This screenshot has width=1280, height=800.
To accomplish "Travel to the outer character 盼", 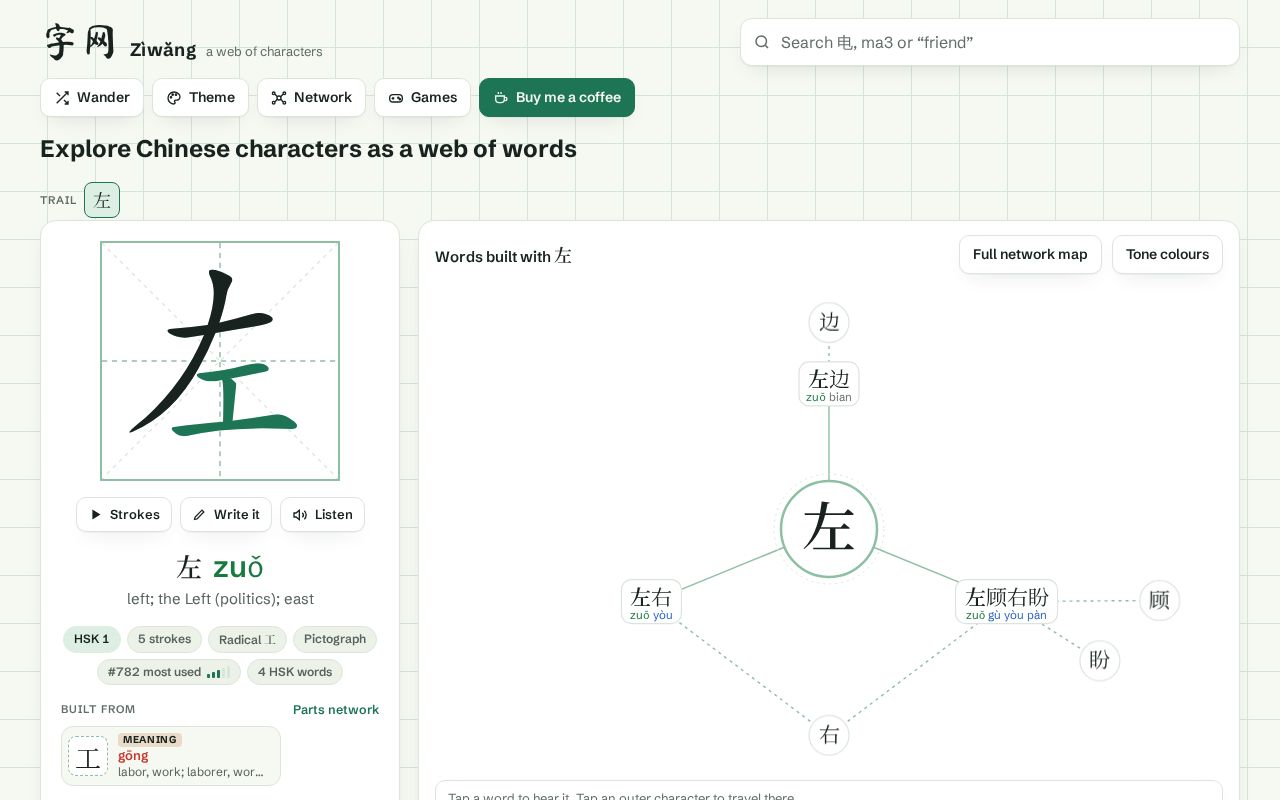I will (1100, 661).
